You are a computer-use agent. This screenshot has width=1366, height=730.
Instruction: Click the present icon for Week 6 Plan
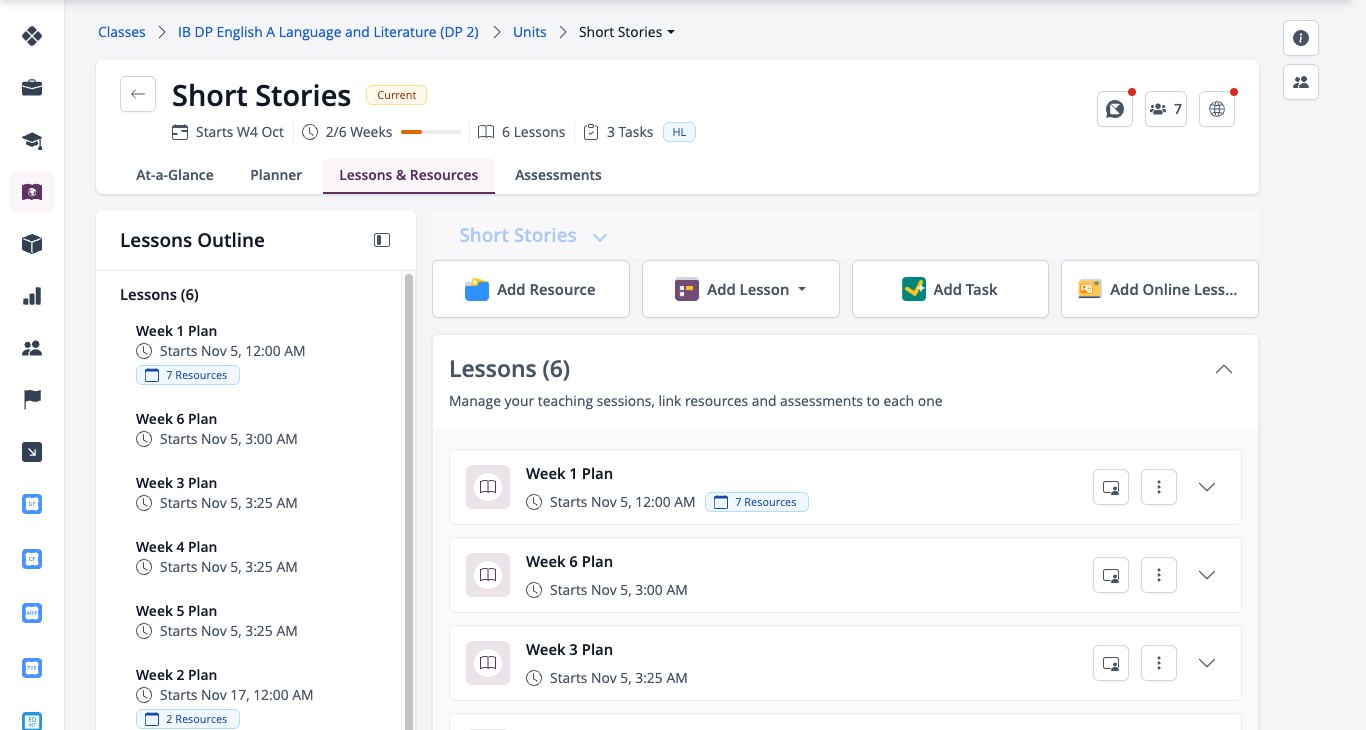tap(1111, 575)
